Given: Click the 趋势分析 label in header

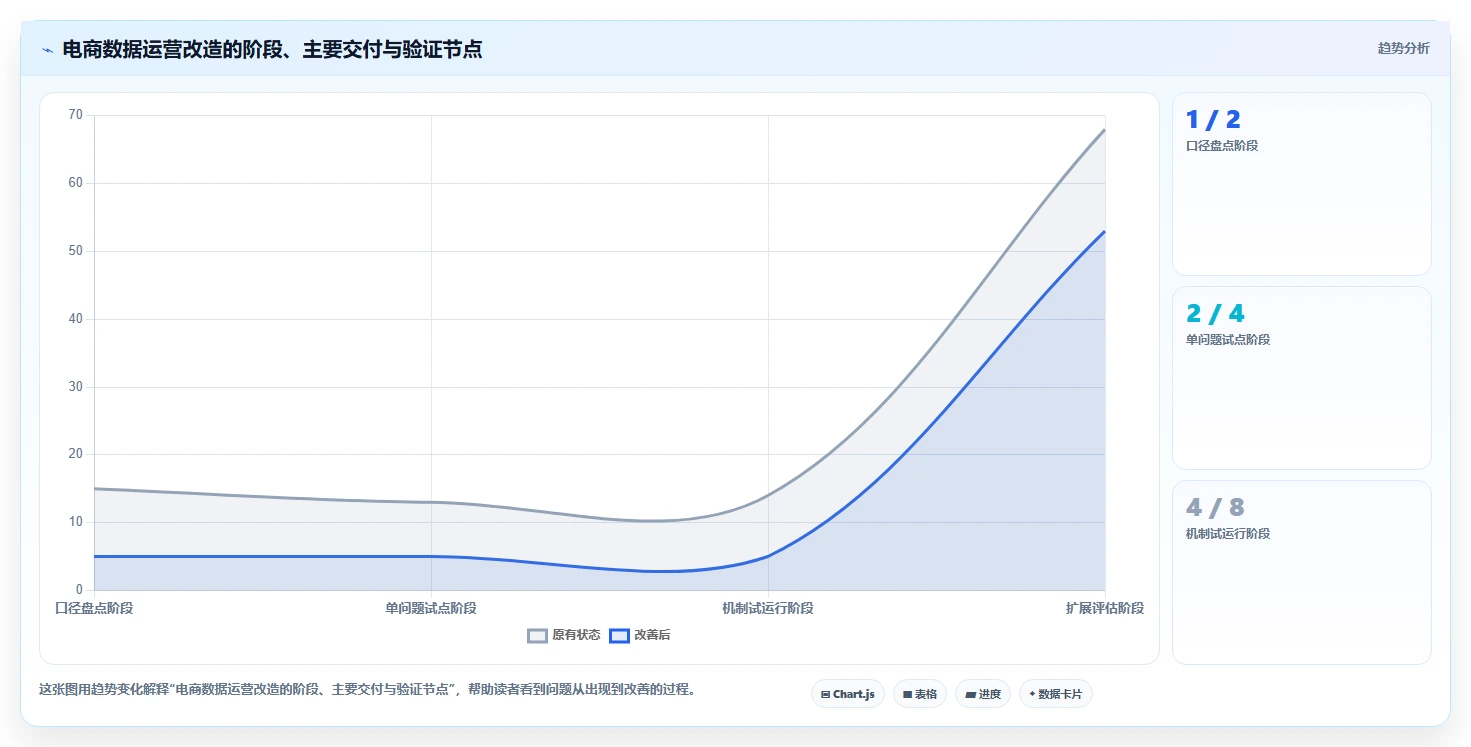Looking at the screenshot, I should pos(1404,48).
